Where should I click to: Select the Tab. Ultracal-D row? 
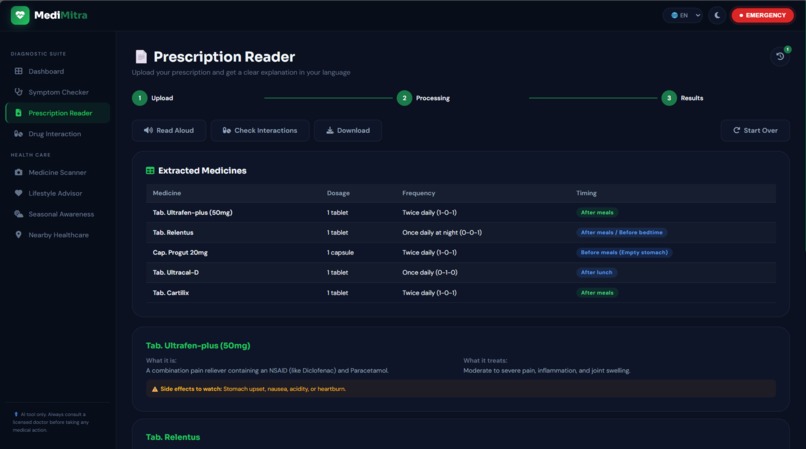(x=461, y=273)
